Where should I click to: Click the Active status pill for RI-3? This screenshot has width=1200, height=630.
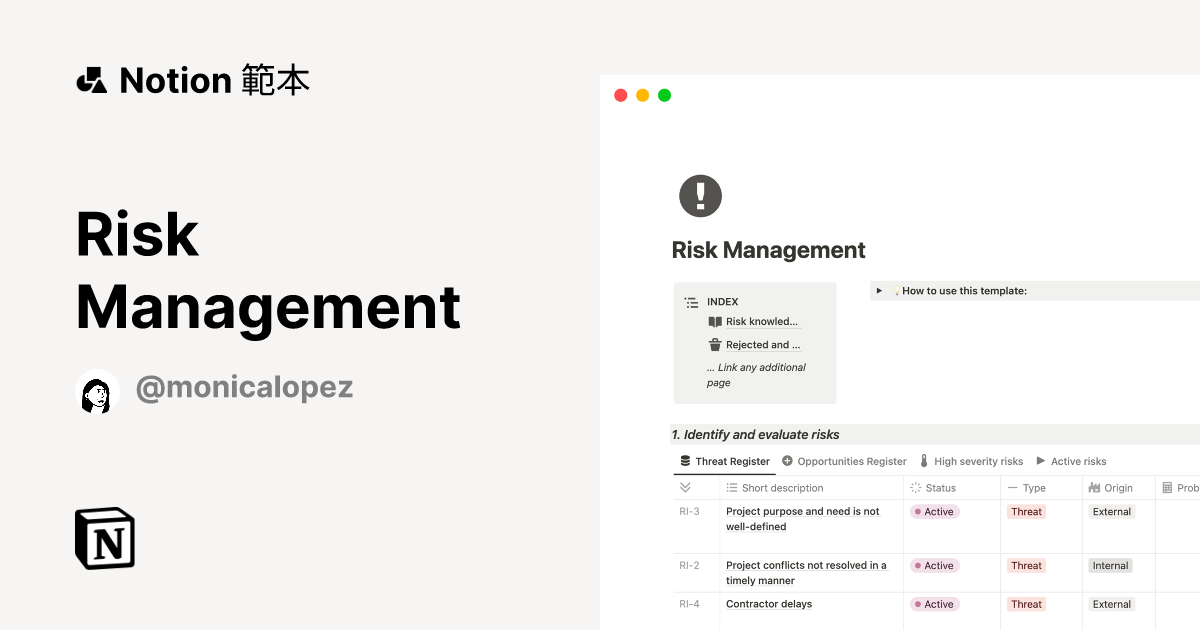(934, 511)
